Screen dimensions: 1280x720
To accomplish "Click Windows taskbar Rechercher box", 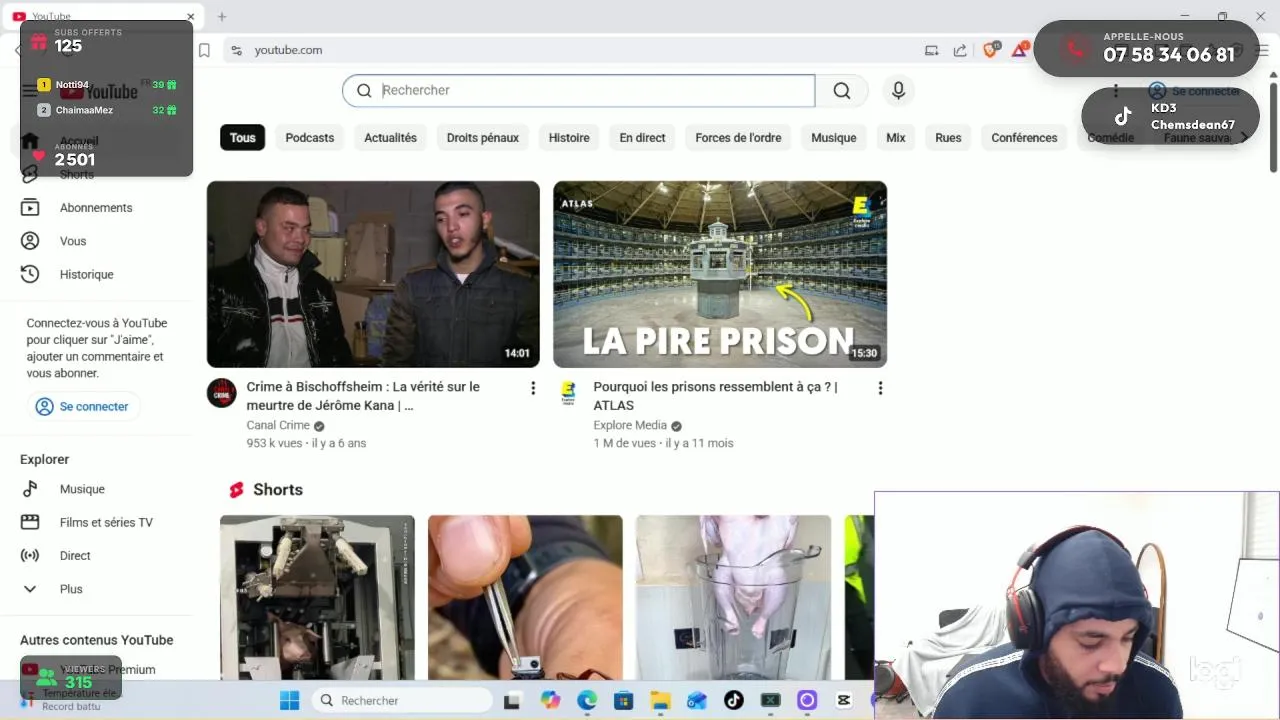I will [400, 700].
